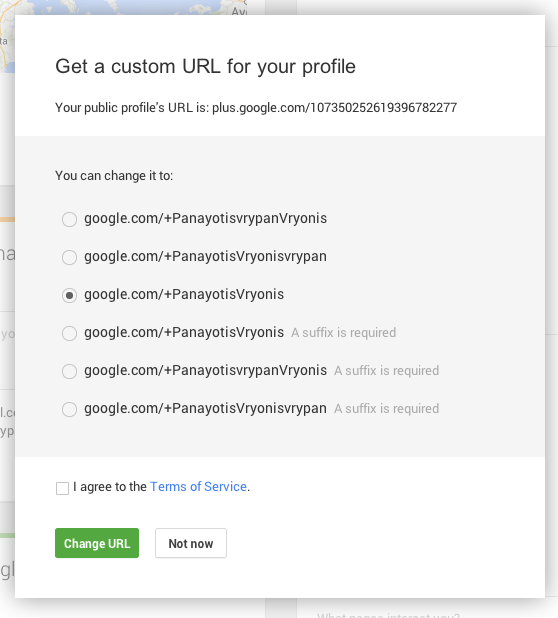558x618 pixels.
Task: Open the Terms of Service link
Action: point(198,487)
